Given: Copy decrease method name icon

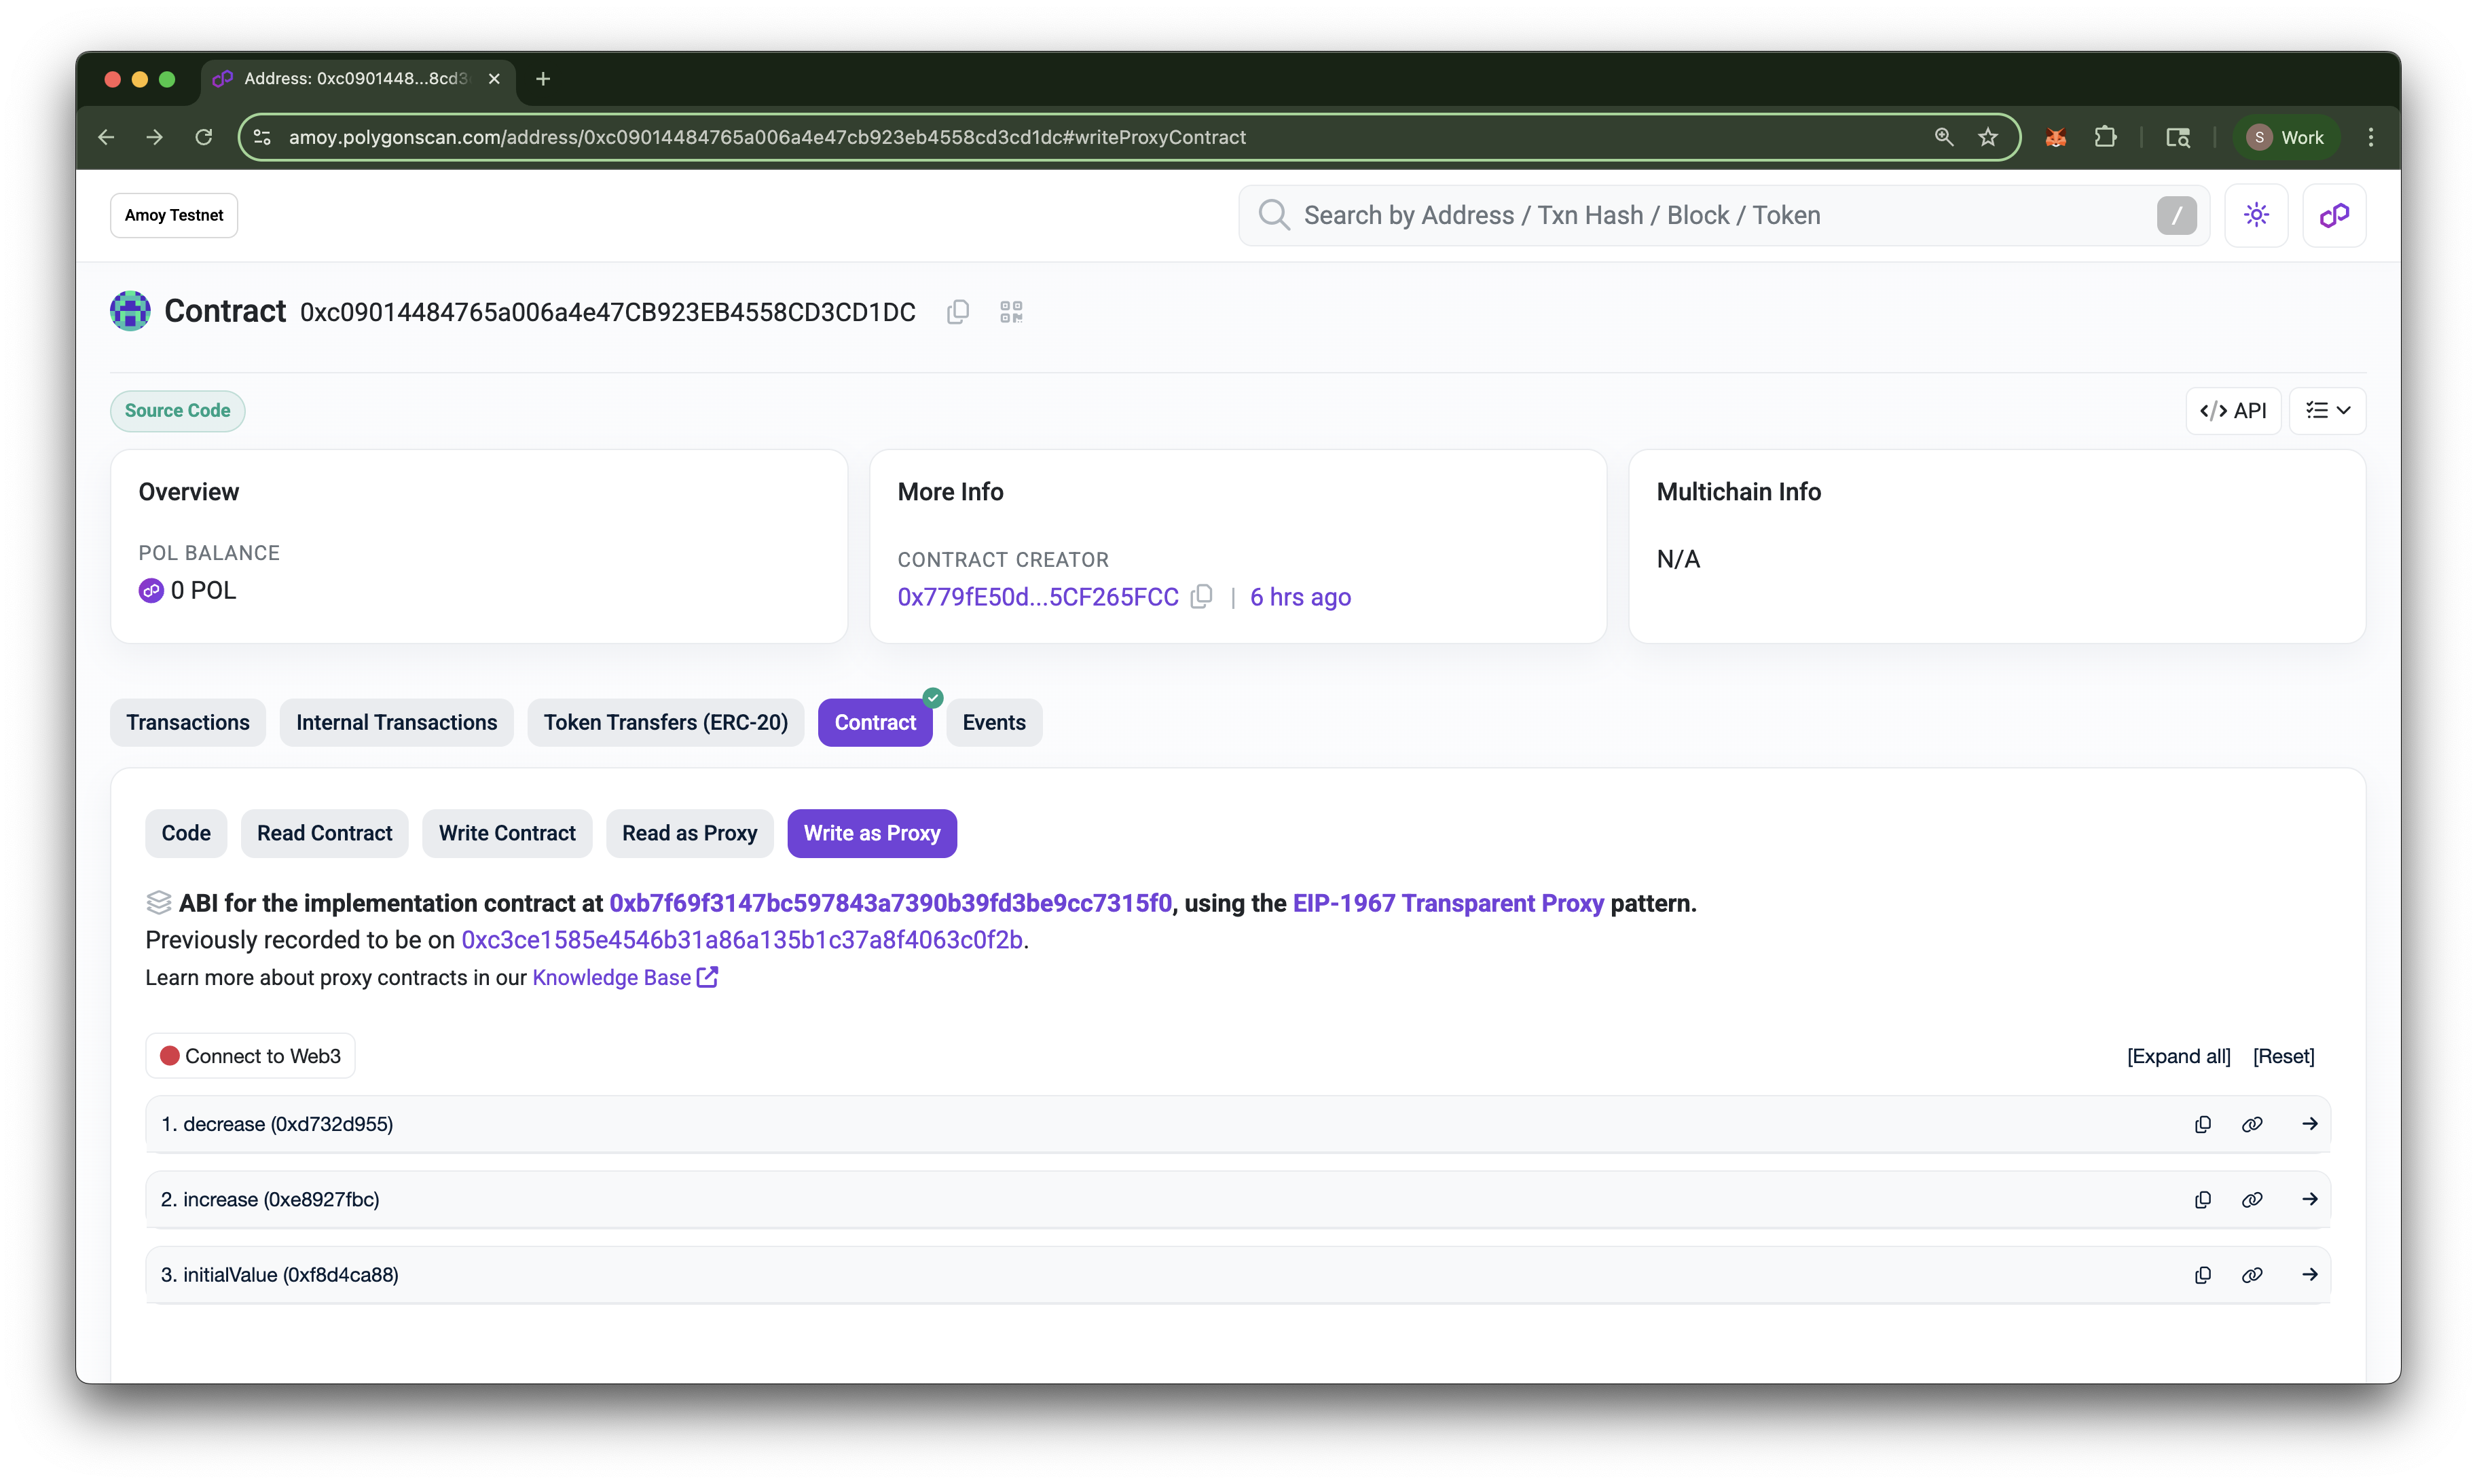Looking at the screenshot, I should tap(2202, 1124).
